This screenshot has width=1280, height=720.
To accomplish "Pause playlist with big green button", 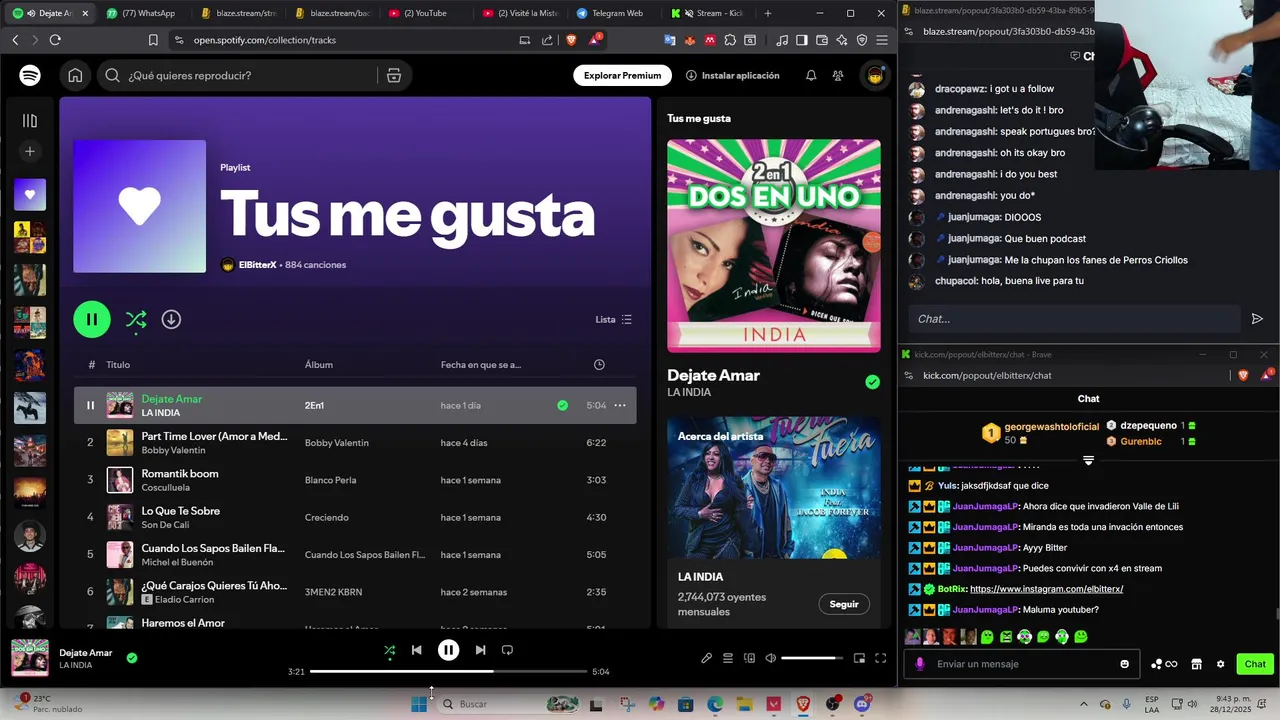I will (92, 319).
